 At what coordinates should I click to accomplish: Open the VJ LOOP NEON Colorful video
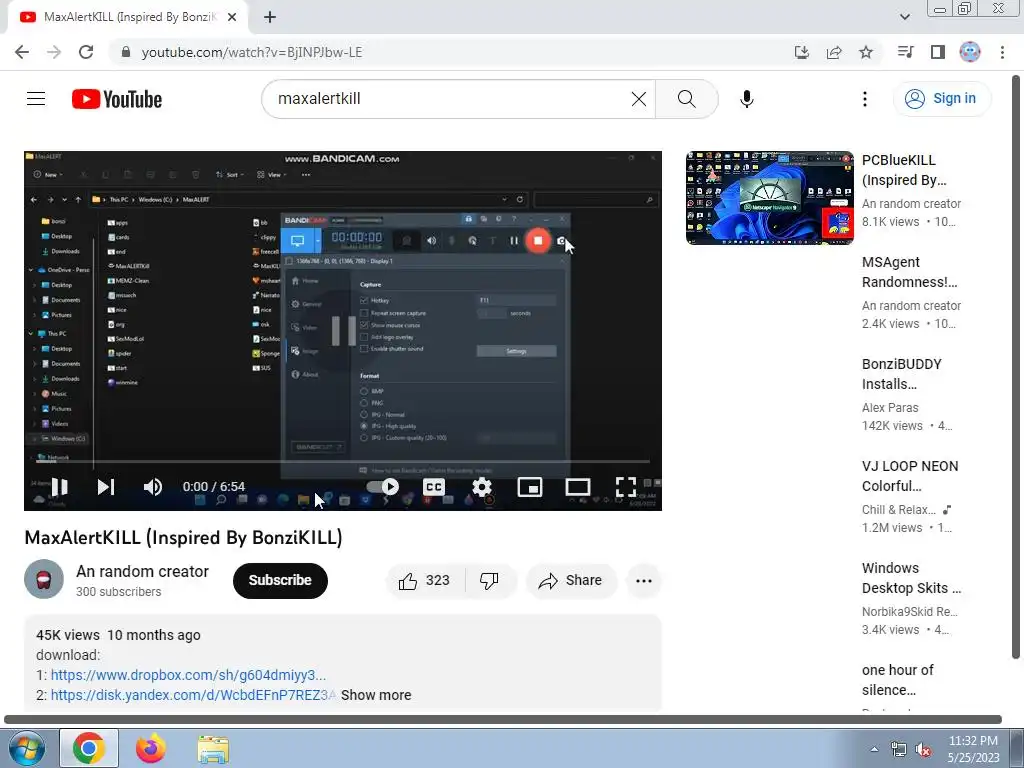910,475
